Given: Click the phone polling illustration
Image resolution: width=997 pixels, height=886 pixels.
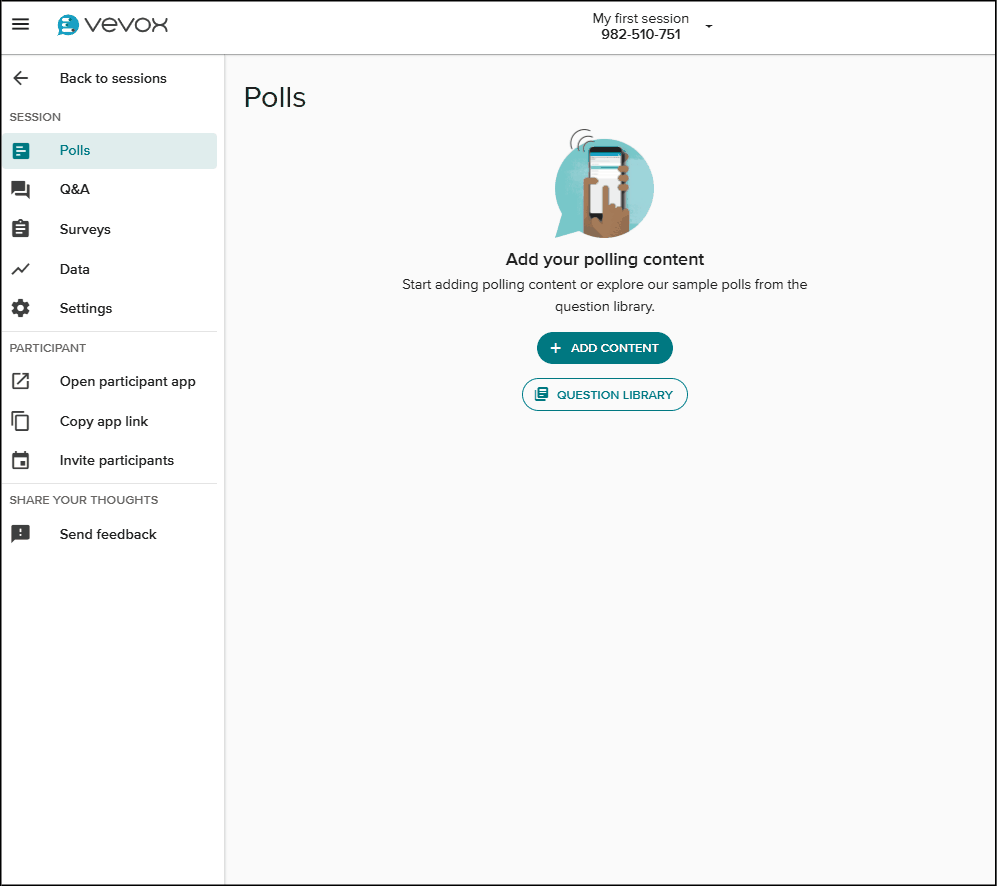Looking at the screenshot, I should [x=604, y=186].
